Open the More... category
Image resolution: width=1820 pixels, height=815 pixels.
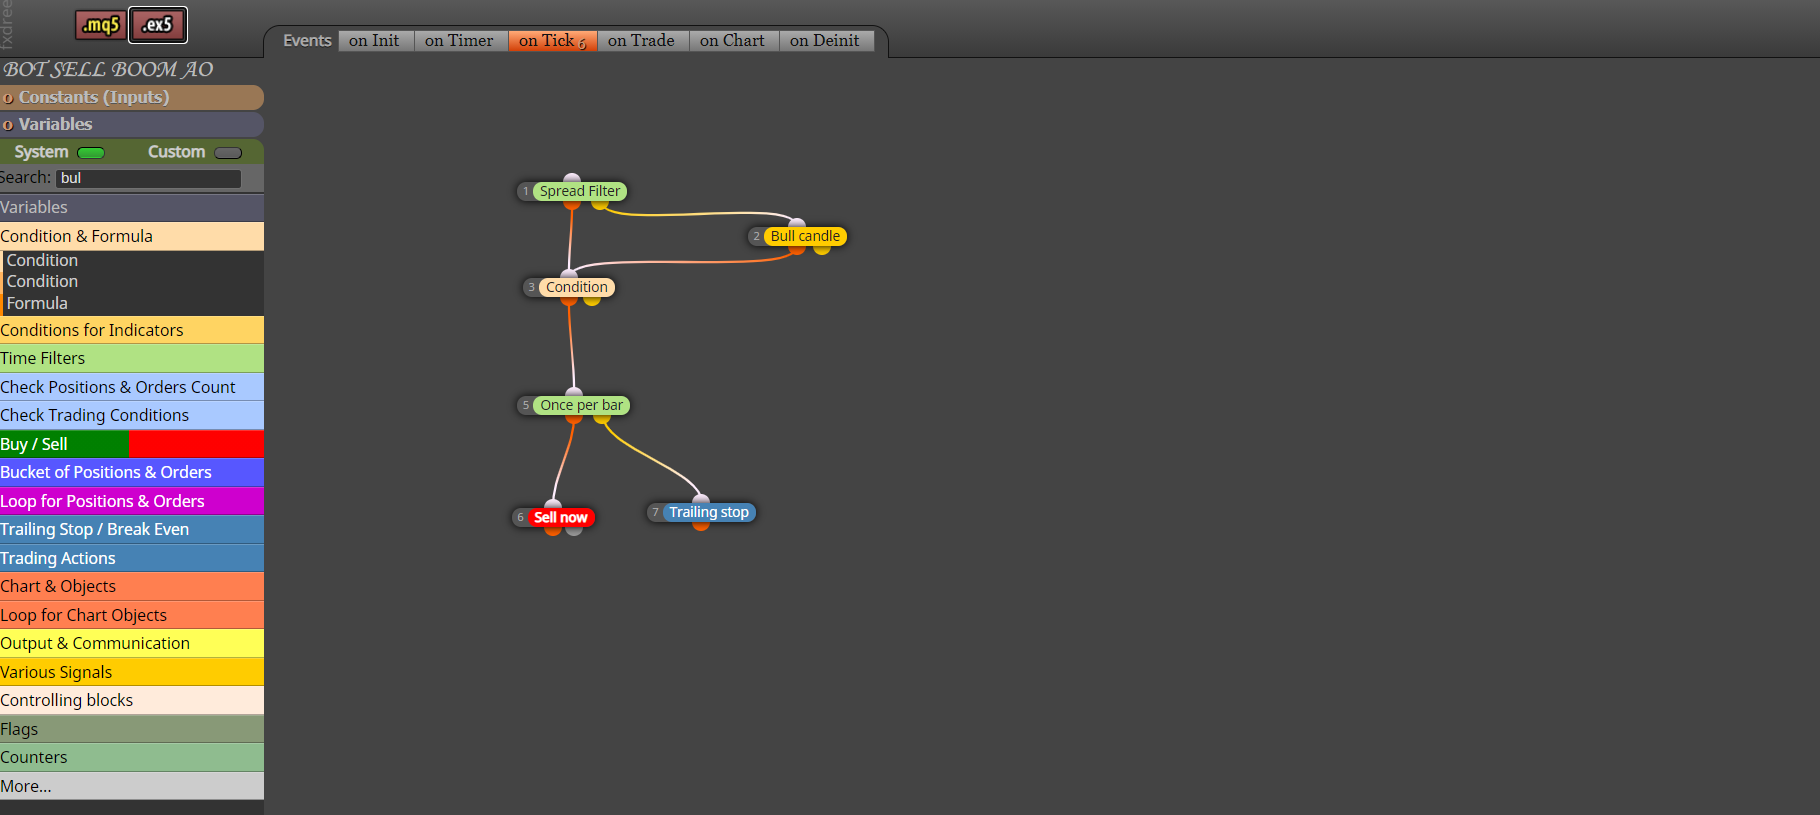132,786
